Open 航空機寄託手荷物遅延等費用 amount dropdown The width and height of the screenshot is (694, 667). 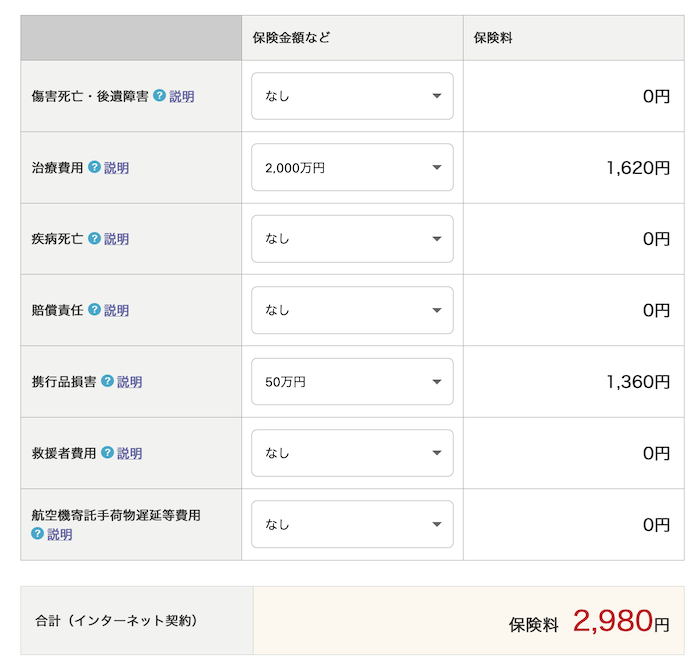tap(352, 524)
